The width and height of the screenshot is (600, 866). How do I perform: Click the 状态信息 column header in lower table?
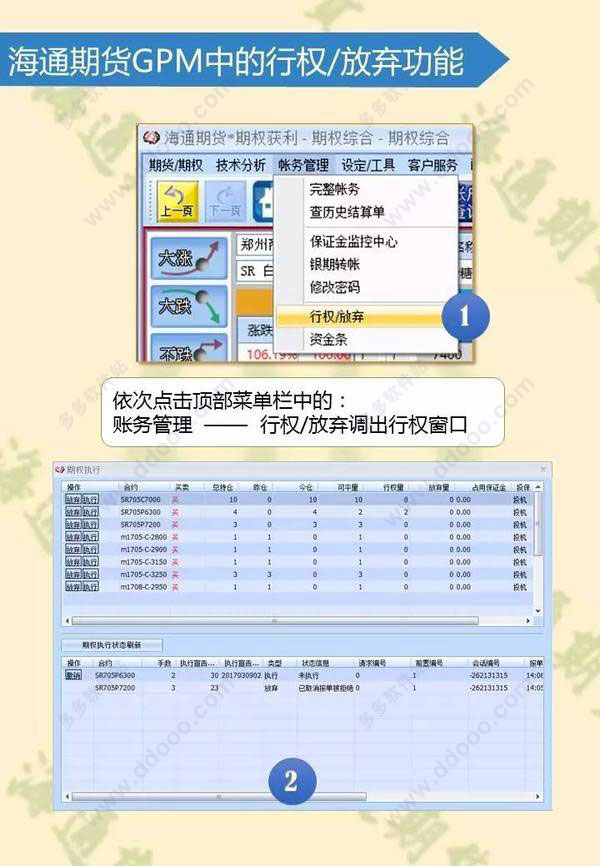pyautogui.click(x=315, y=663)
